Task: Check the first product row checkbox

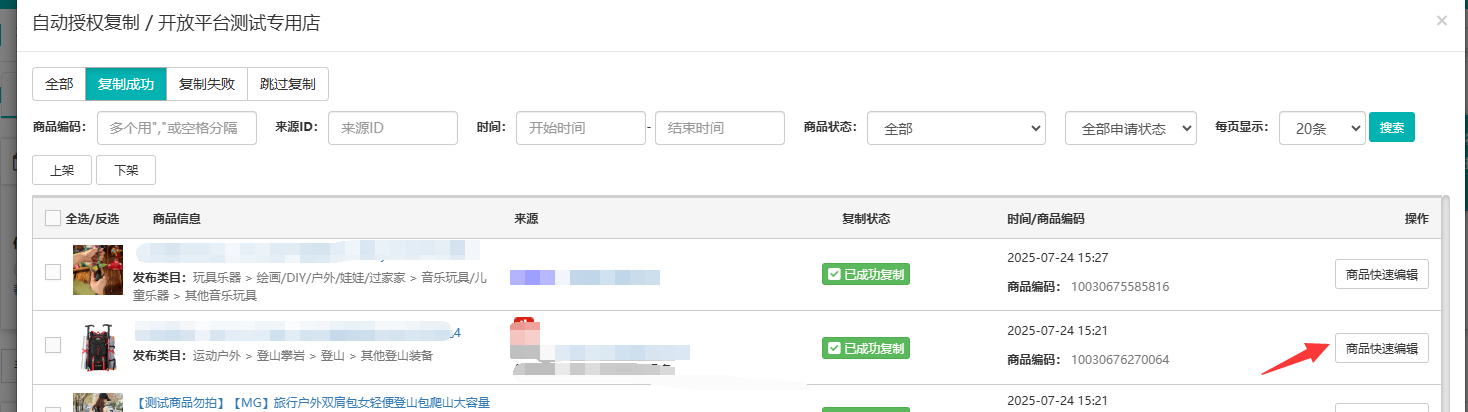Action: pyautogui.click(x=53, y=271)
